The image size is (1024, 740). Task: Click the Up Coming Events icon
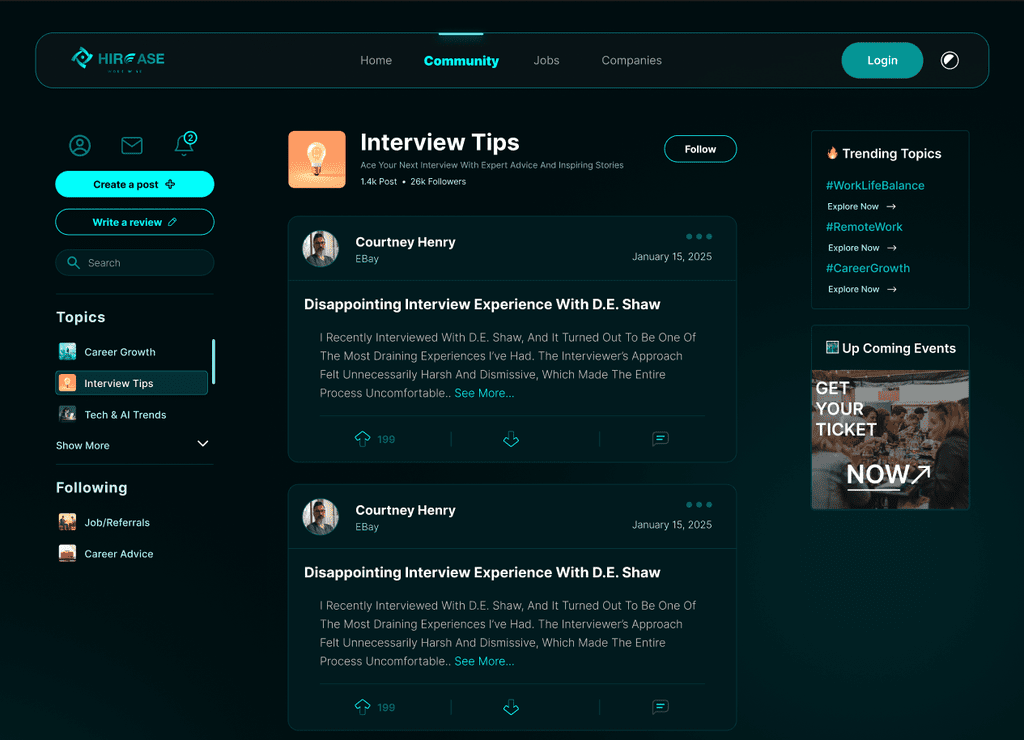(x=832, y=347)
